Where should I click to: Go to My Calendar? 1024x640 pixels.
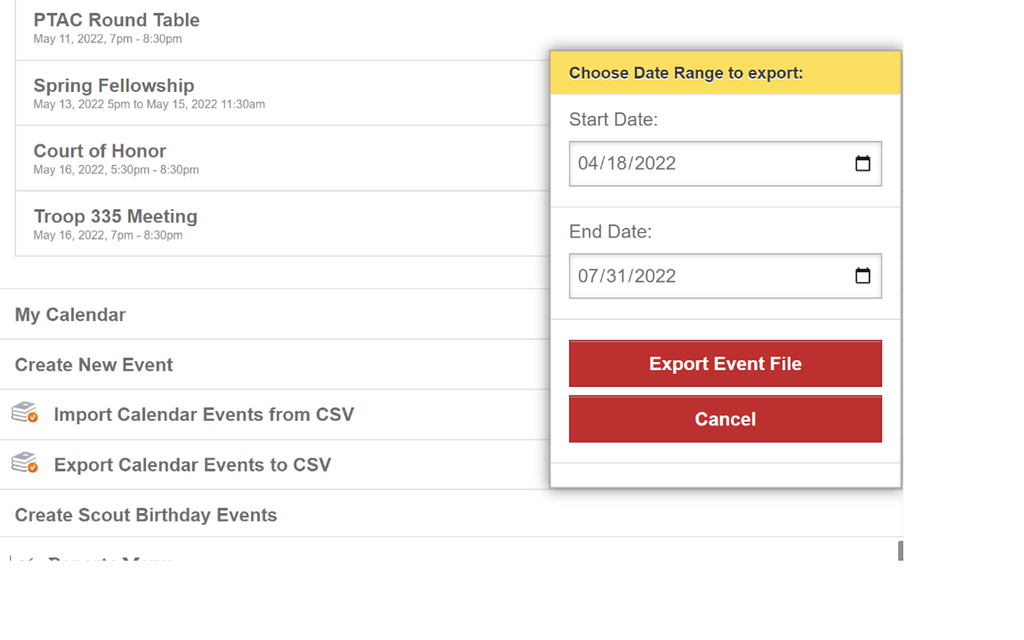pos(70,315)
